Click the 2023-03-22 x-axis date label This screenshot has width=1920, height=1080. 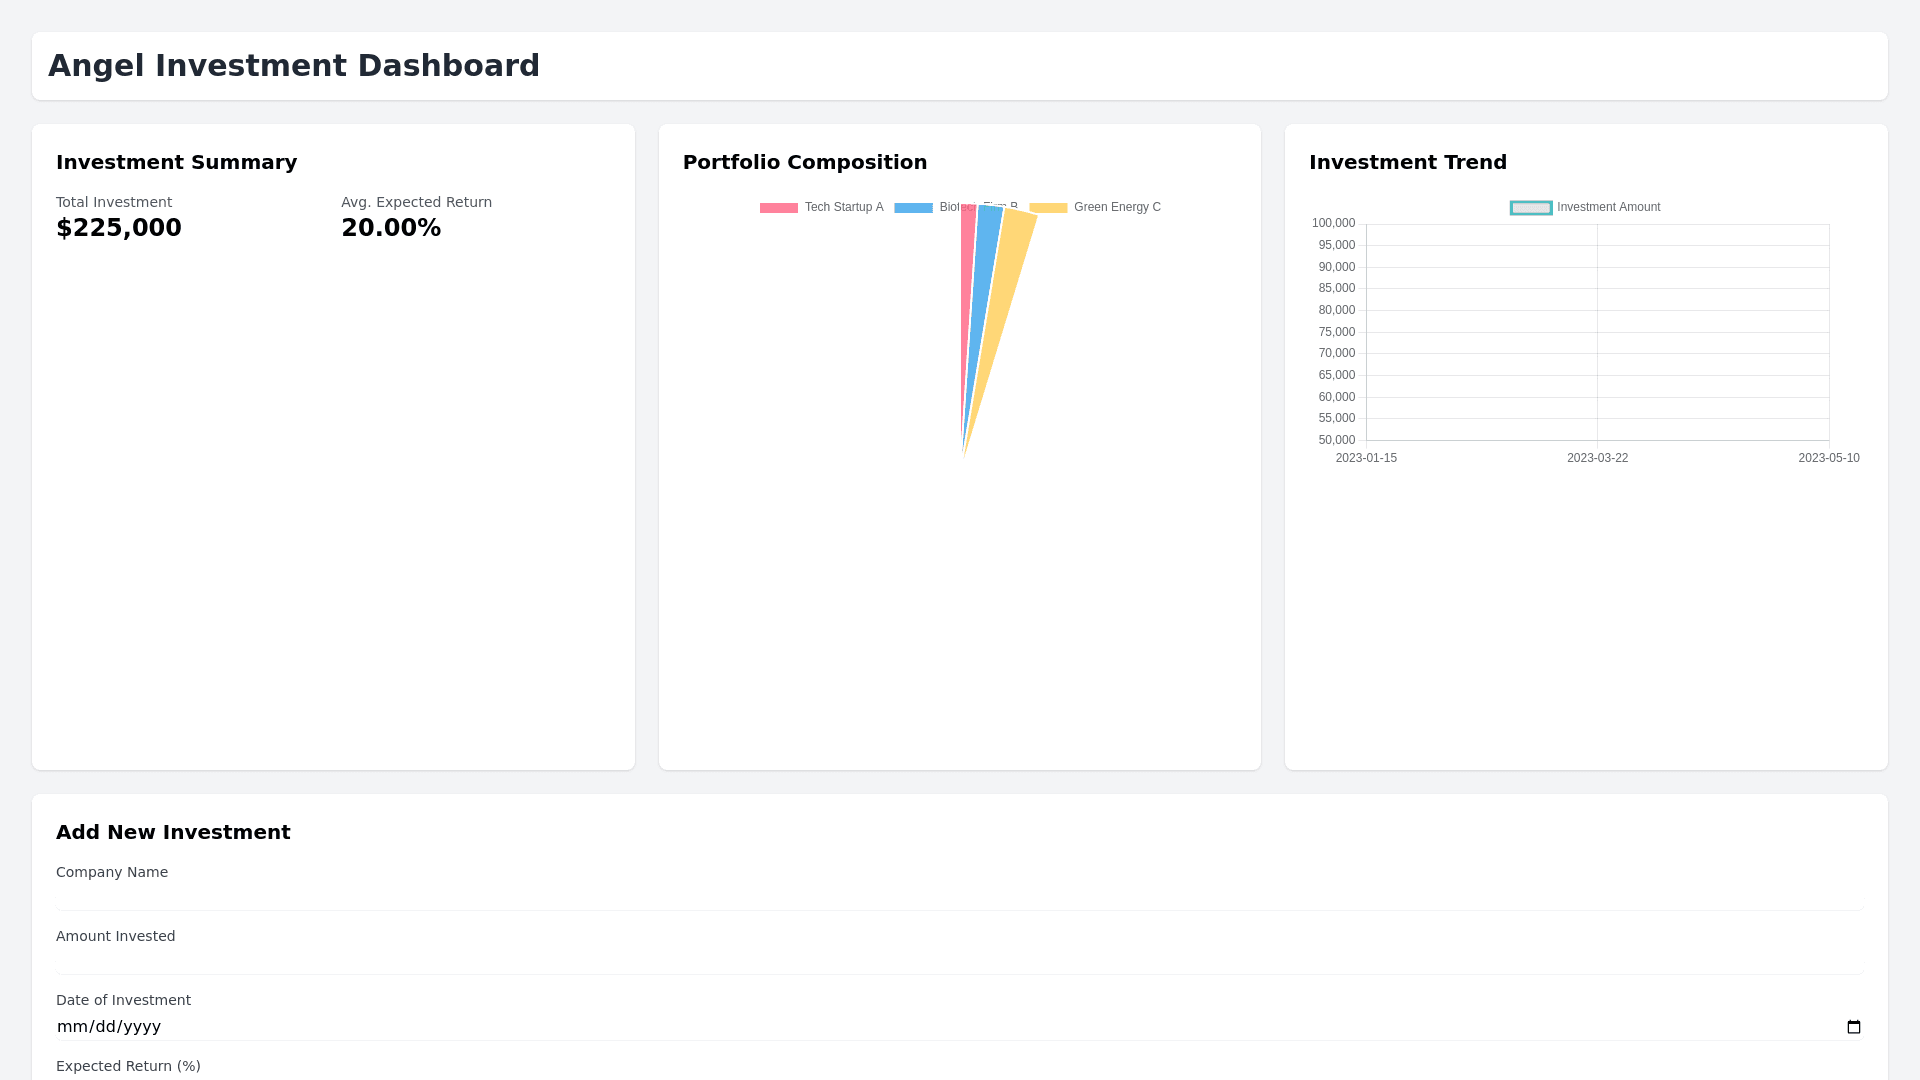pyautogui.click(x=1597, y=458)
